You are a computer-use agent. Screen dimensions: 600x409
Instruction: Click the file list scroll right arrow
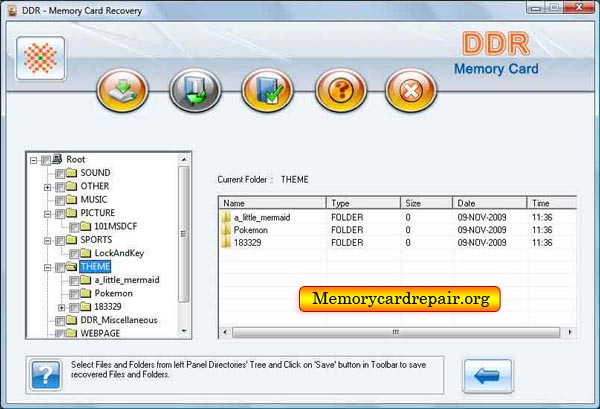pos(570,332)
